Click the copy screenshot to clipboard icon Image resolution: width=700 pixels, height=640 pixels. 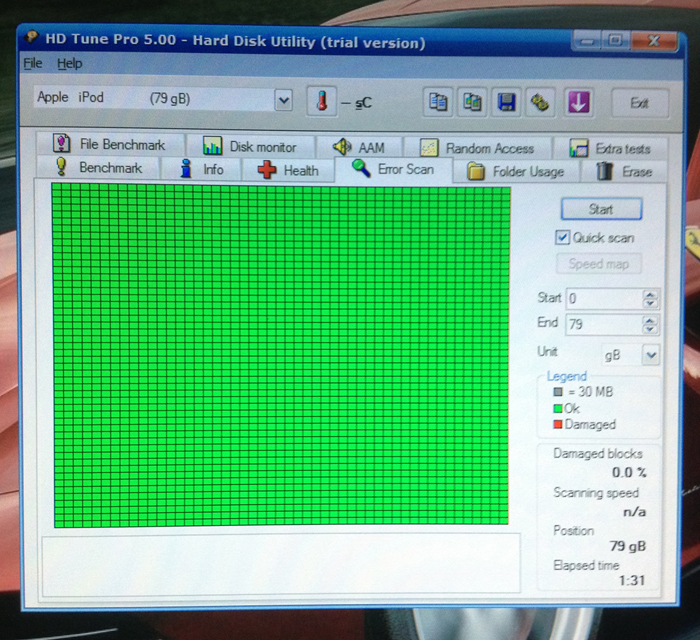[472, 102]
